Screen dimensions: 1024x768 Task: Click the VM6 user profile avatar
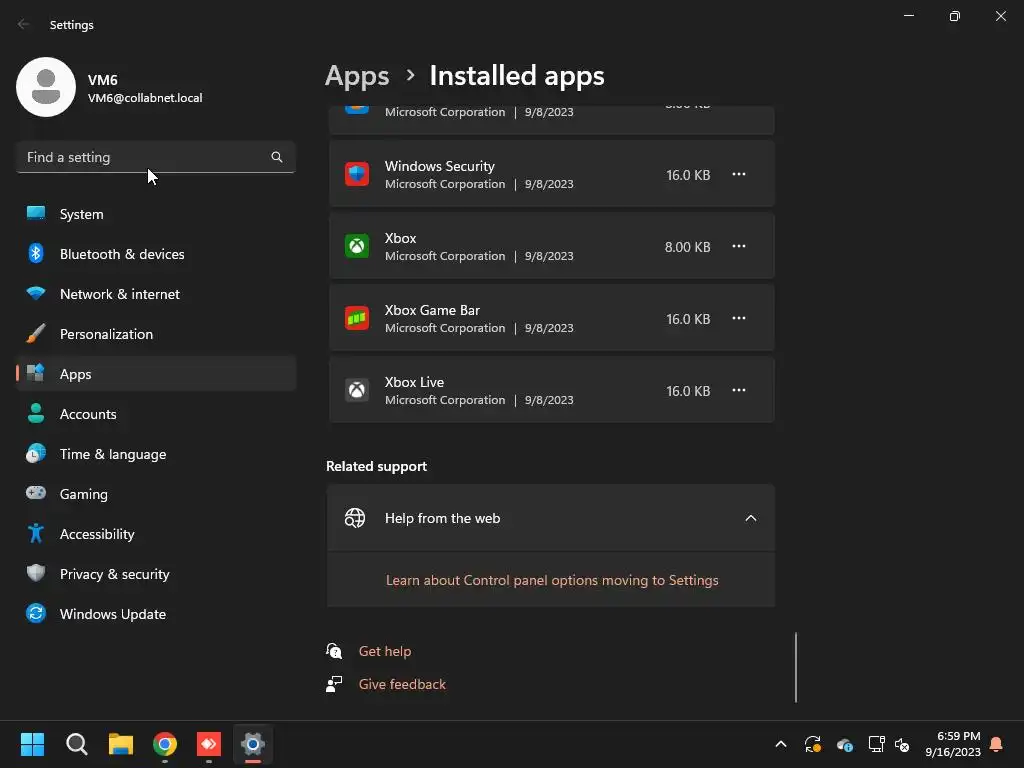click(46, 87)
